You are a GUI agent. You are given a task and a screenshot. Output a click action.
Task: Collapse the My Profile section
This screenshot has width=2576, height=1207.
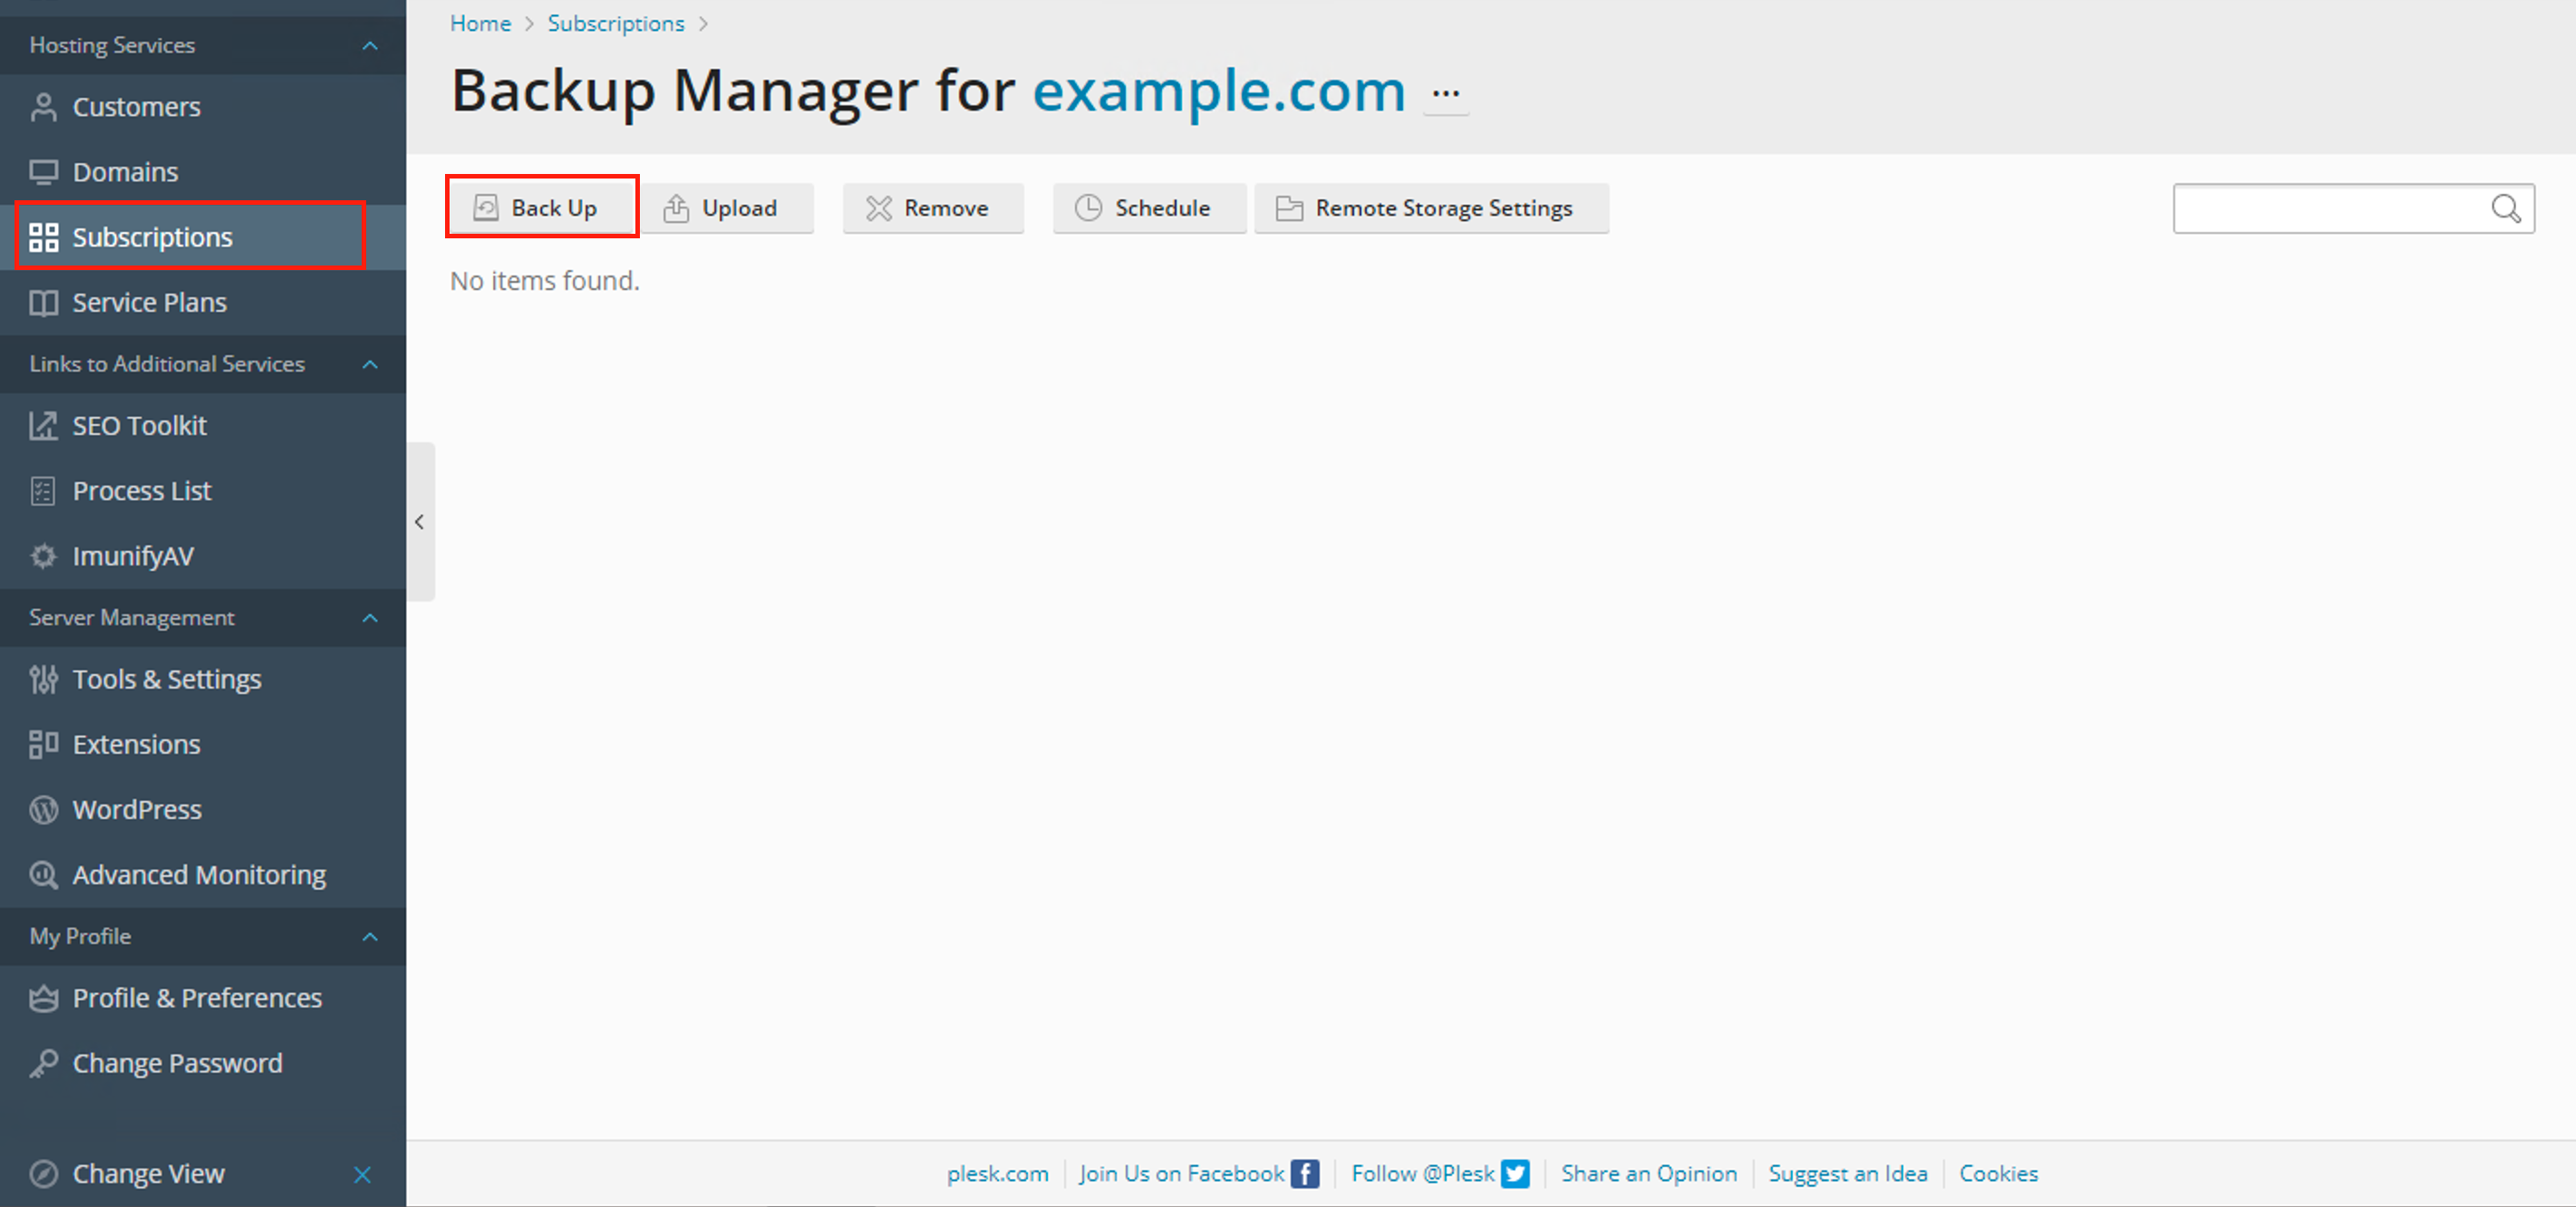pyautogui.click(x=370, y=937)
